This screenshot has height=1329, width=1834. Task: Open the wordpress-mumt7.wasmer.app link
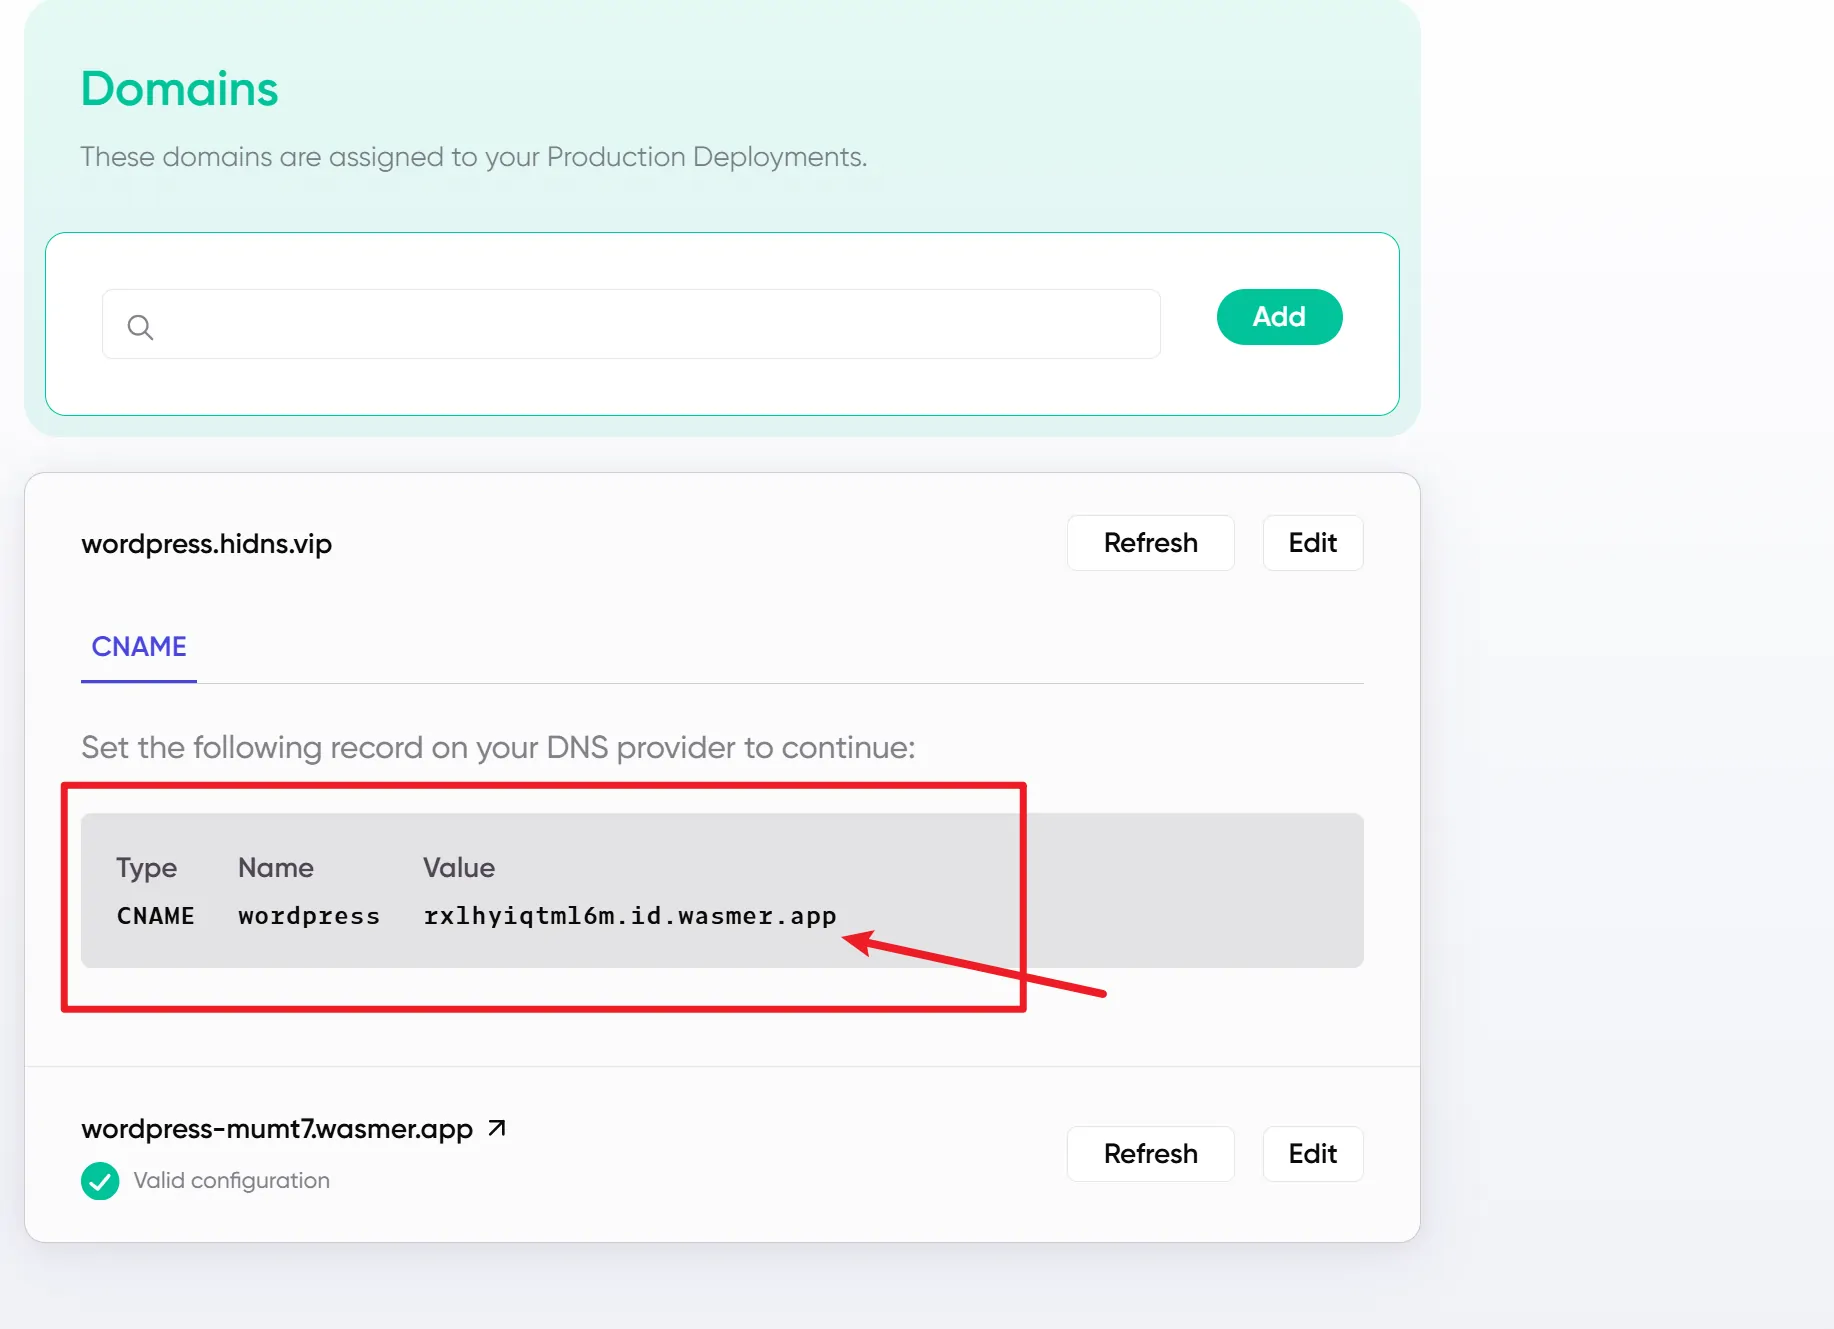point(277,1129)
